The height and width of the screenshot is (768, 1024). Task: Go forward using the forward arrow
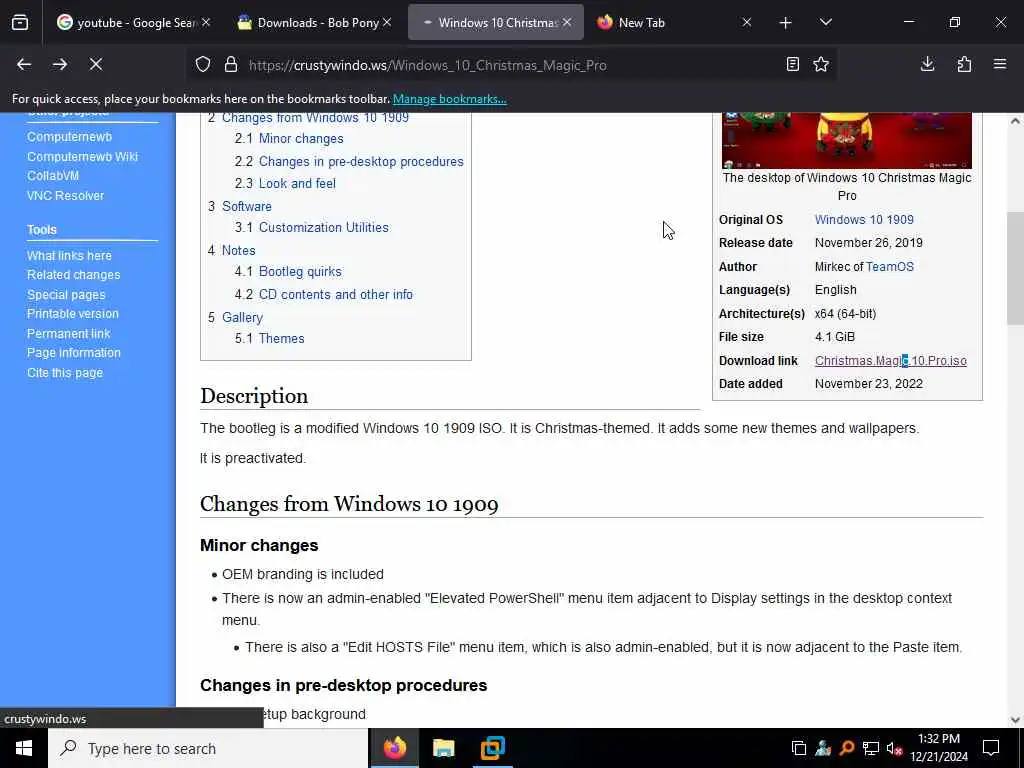click(x=60, y=64)
